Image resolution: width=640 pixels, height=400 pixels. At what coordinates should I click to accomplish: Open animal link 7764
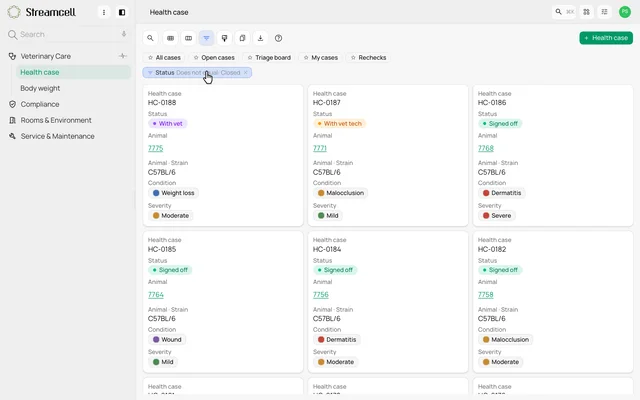156,295
